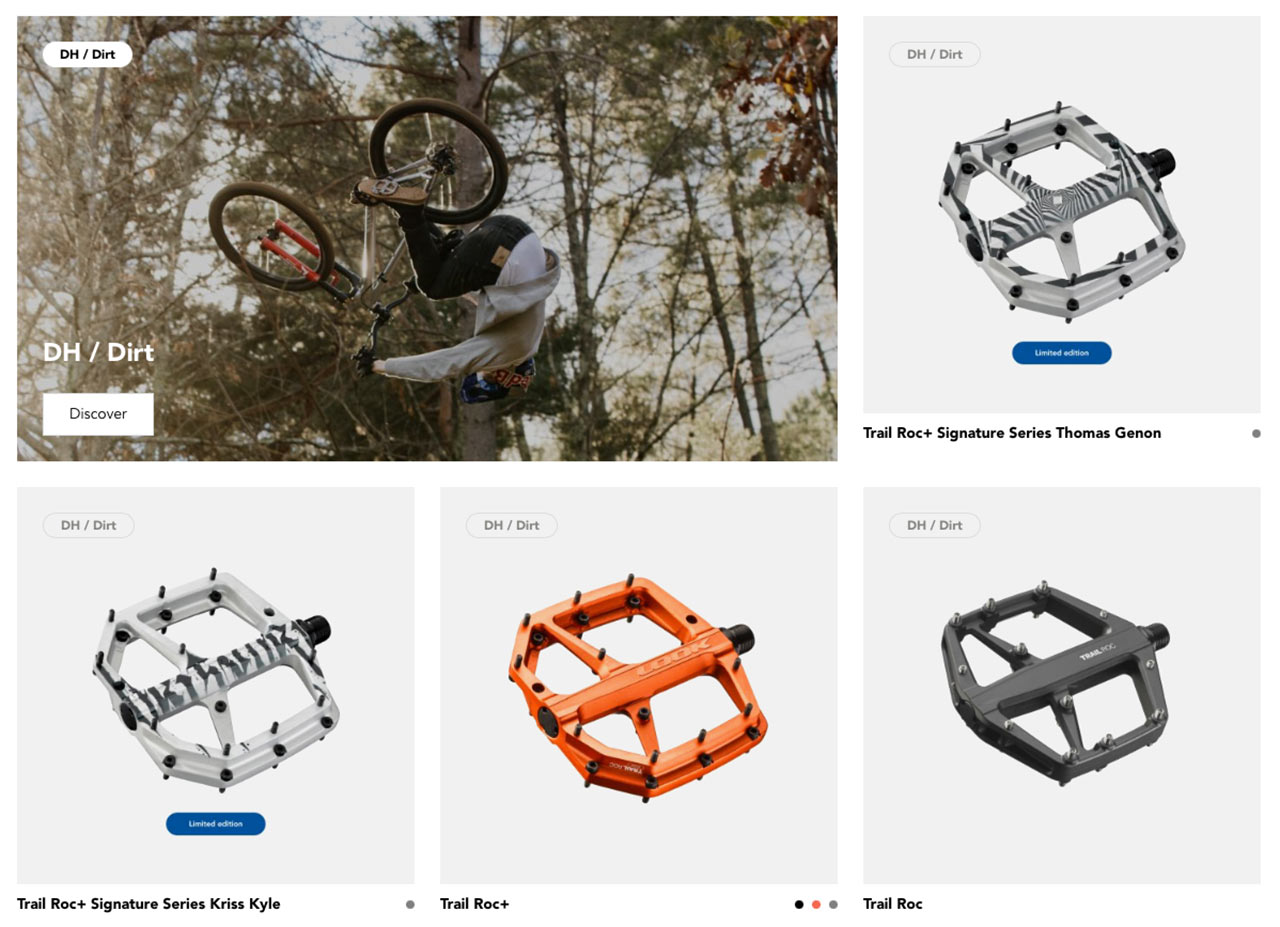Click DH / Dirt tag on orange Trail Roc+ card

511,525
